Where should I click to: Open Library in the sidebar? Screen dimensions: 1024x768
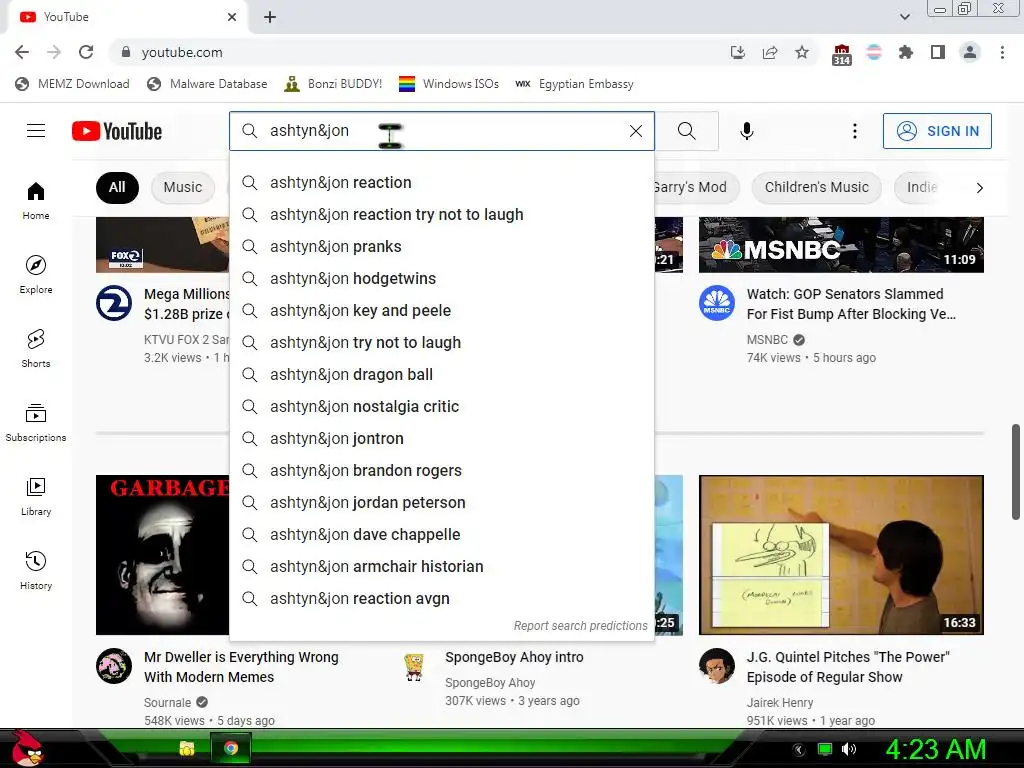tap(36, 496)
